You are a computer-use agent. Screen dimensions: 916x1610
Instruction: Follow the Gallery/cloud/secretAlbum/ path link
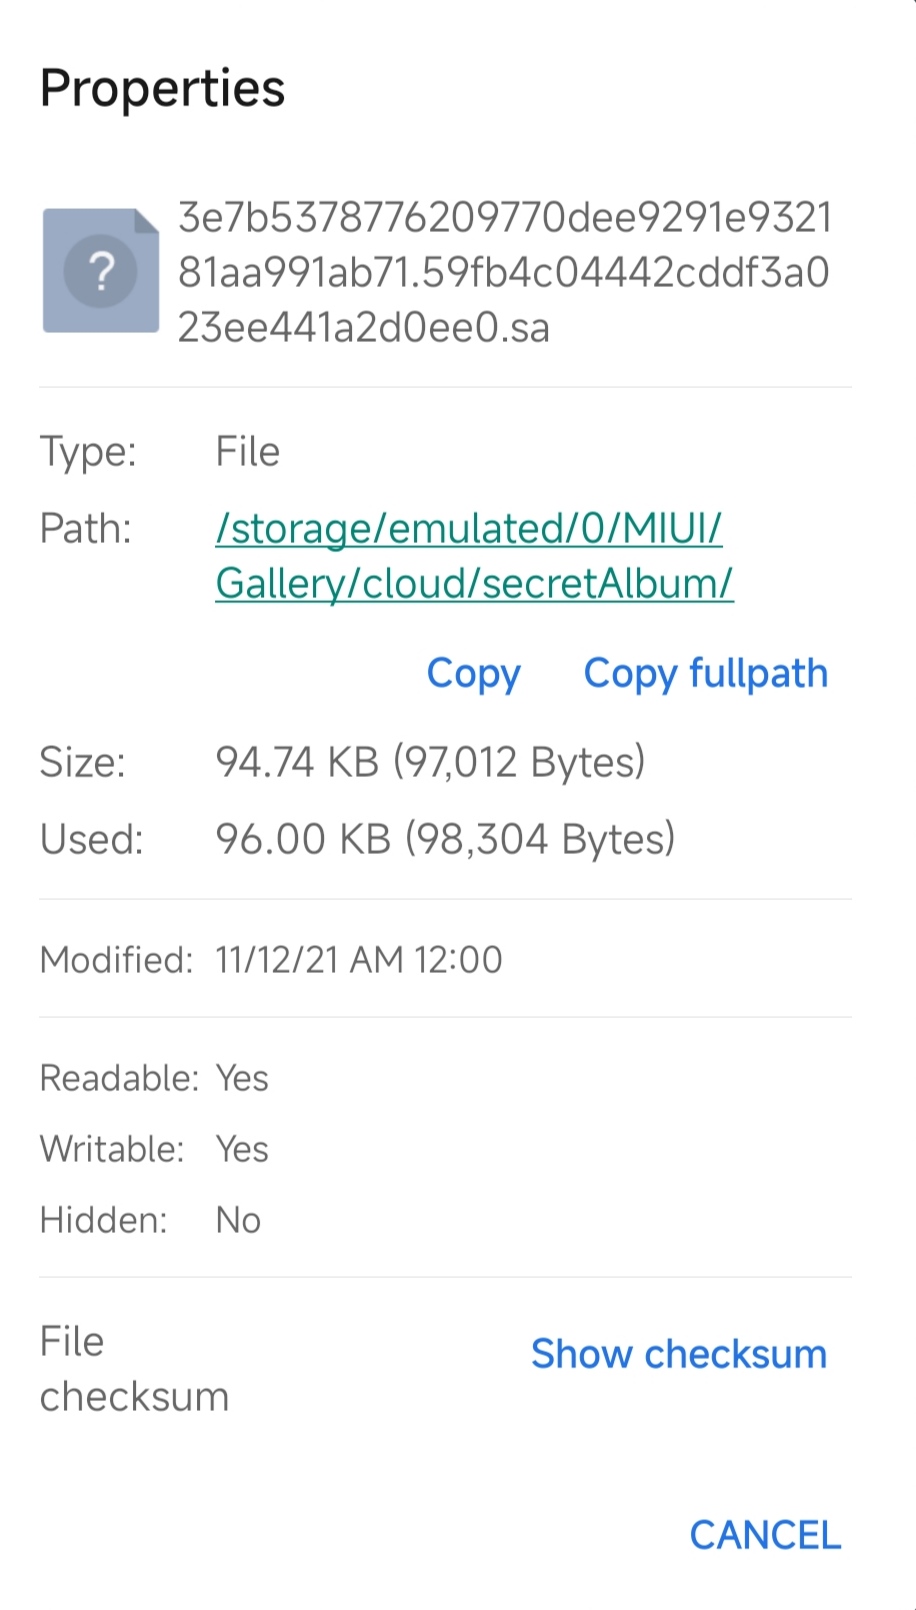click(475, 583)
